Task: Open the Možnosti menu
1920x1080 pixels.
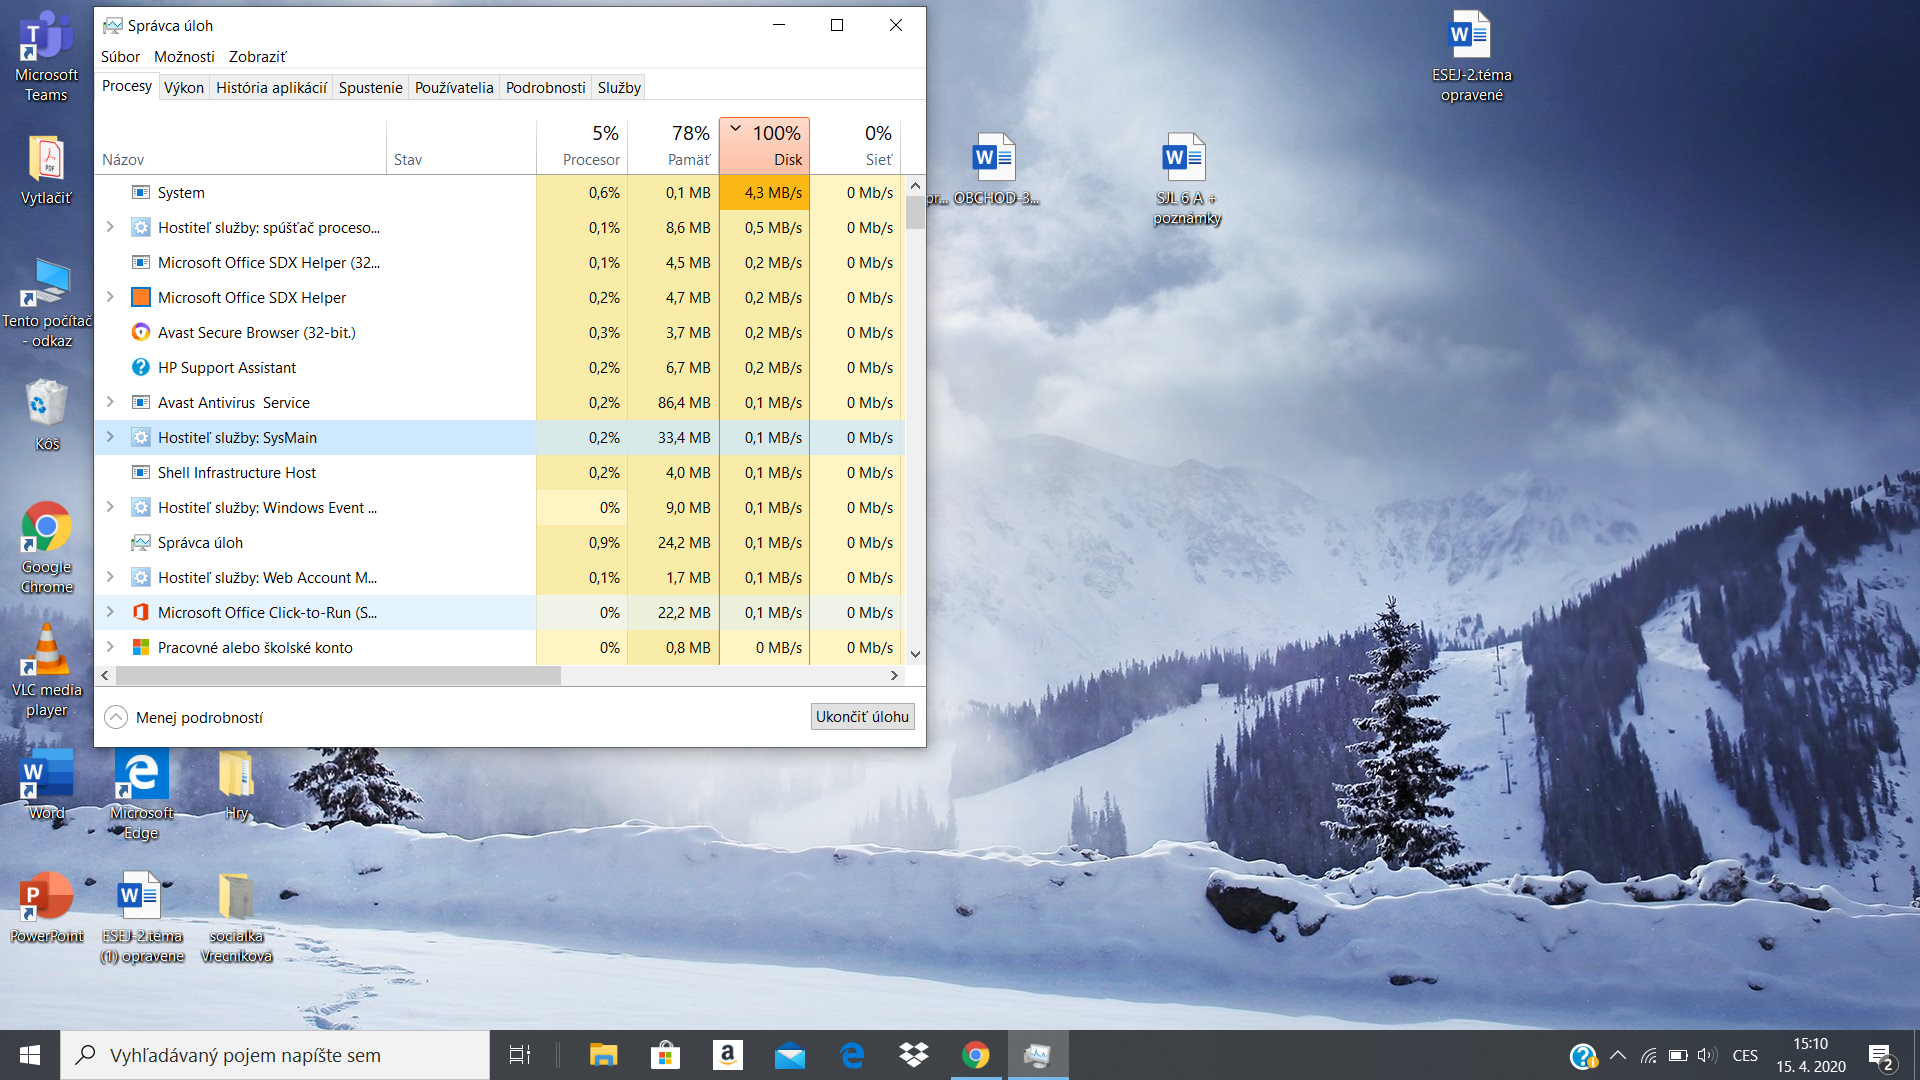Action: 184,56
